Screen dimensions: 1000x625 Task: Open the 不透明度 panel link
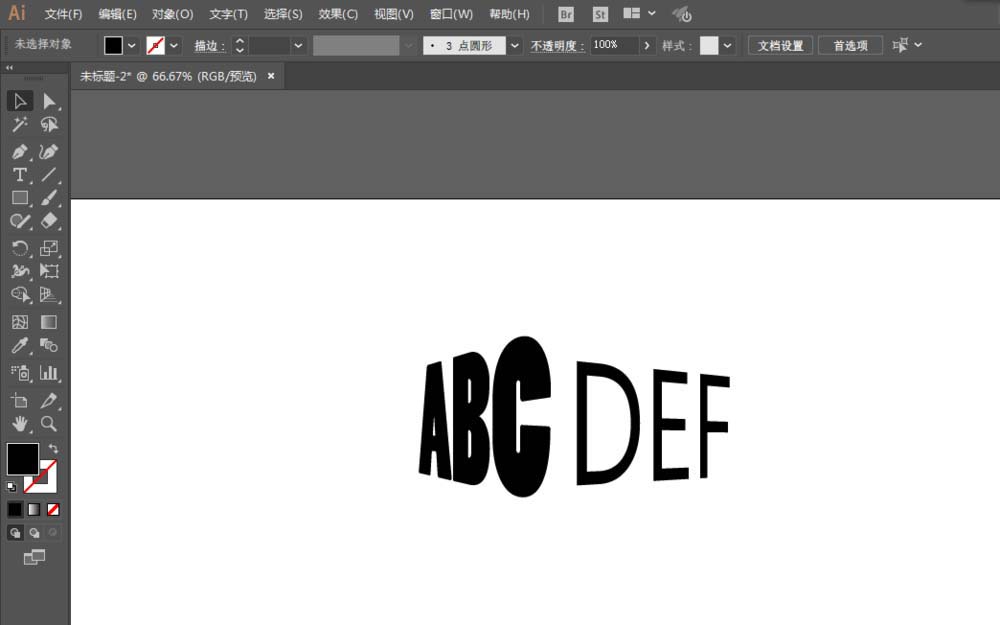point(557,46)
